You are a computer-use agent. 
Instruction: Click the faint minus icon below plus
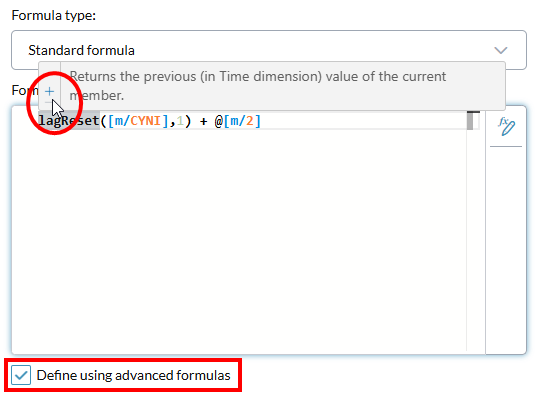[48, 103]
